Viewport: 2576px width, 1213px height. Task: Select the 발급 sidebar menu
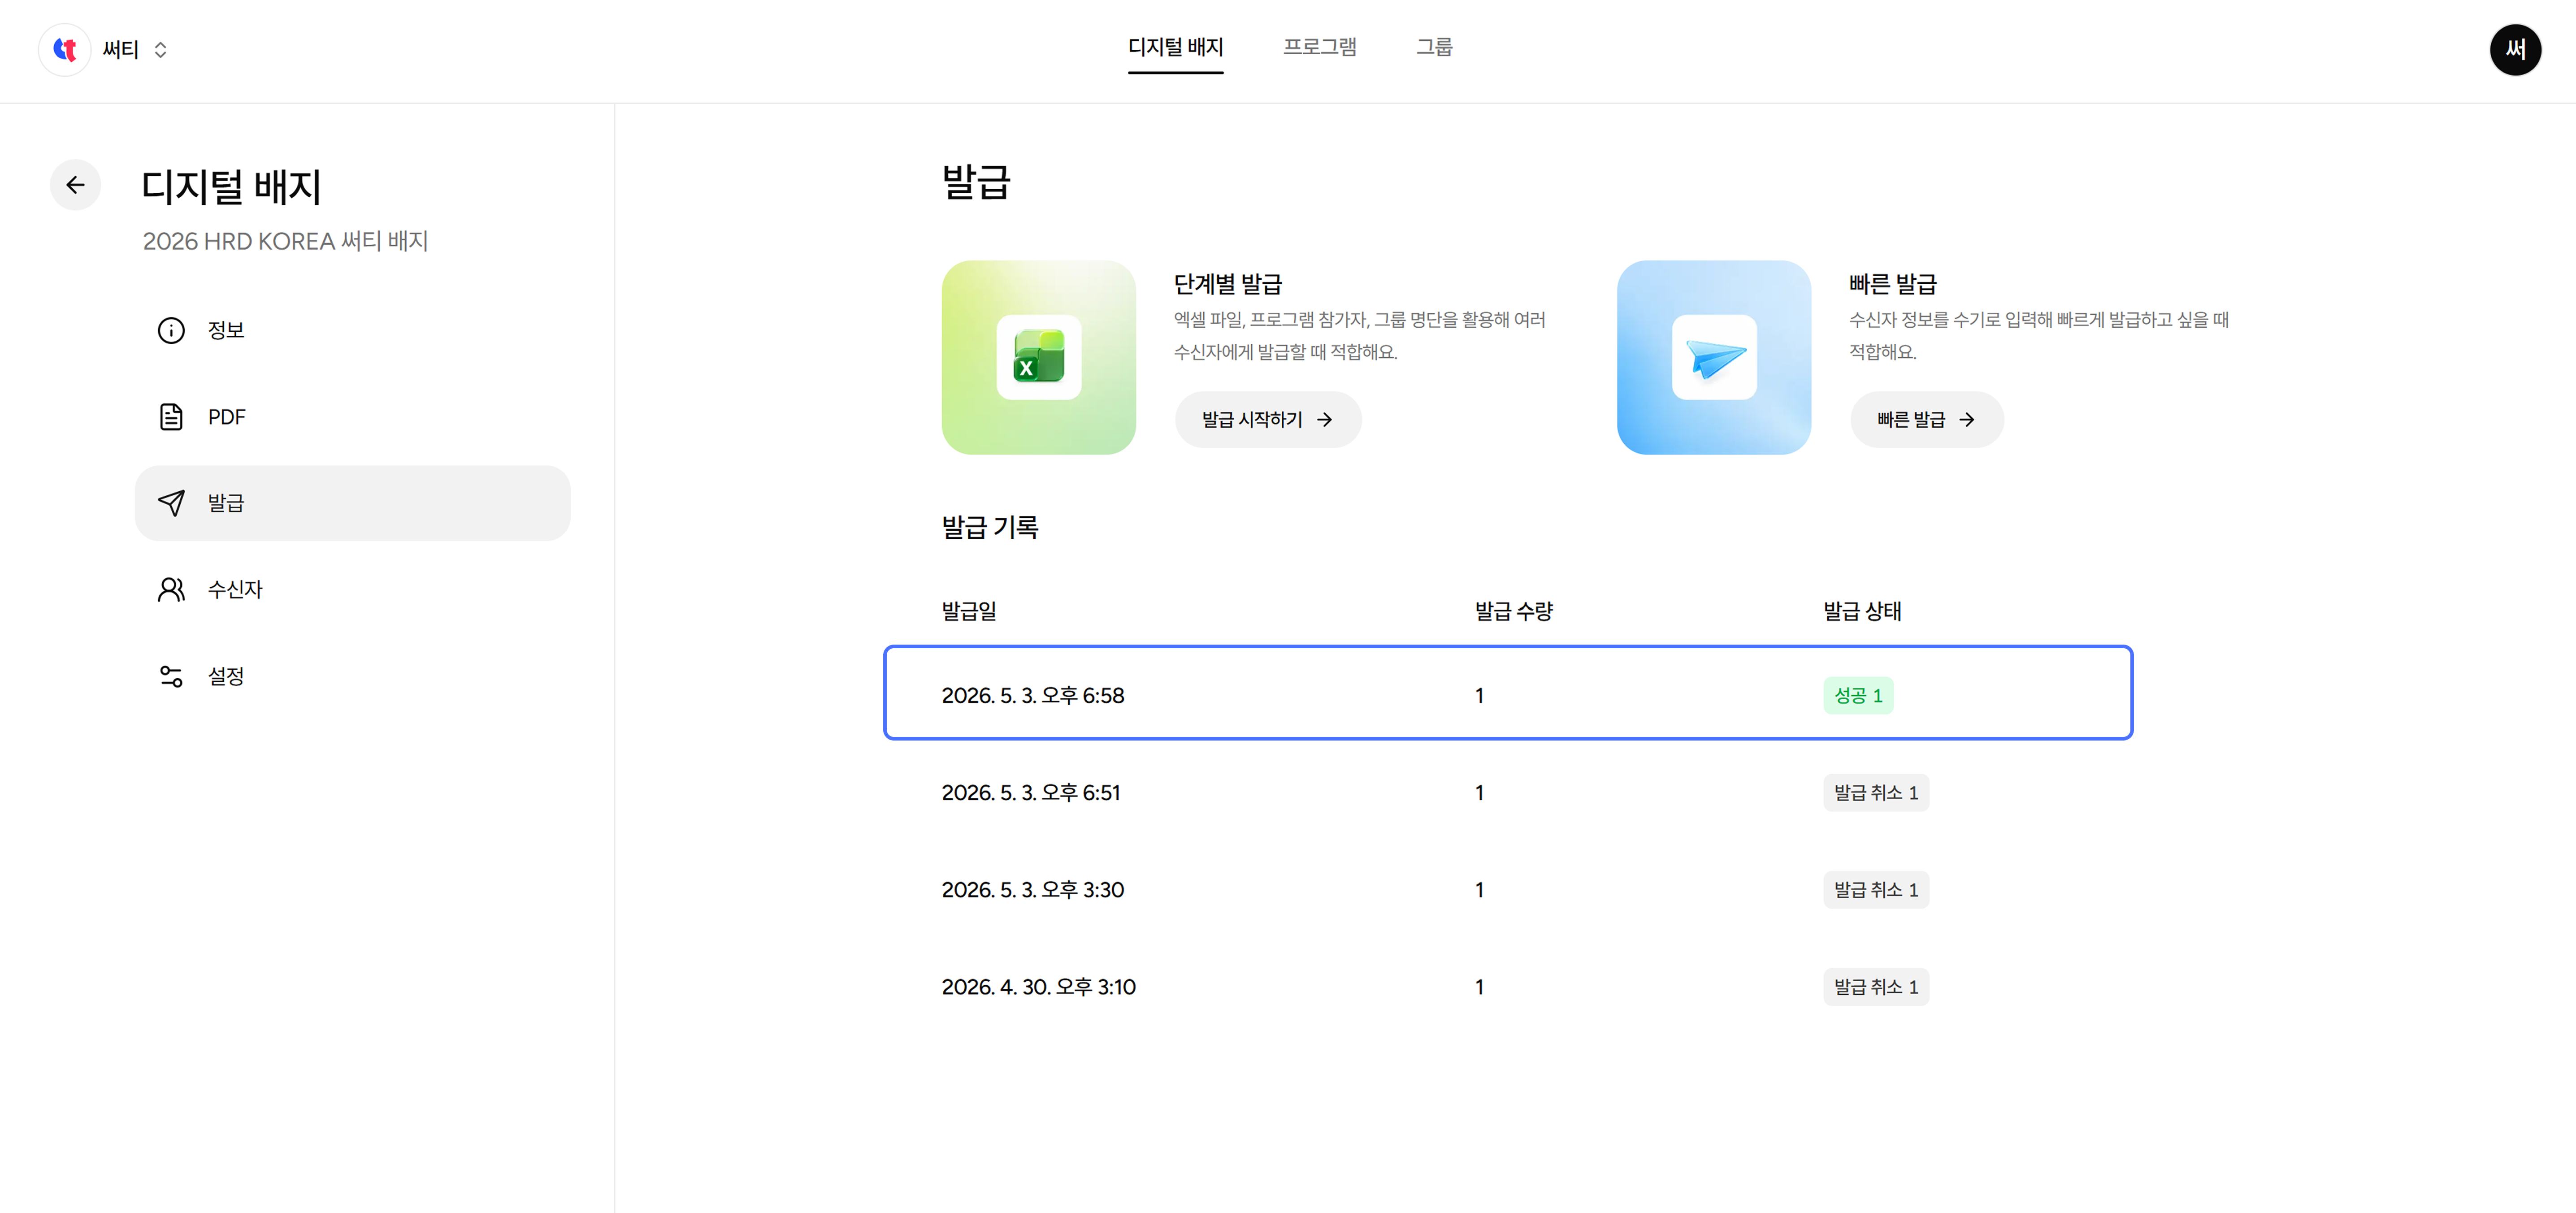pyautogui.click(x=352, y=503)
